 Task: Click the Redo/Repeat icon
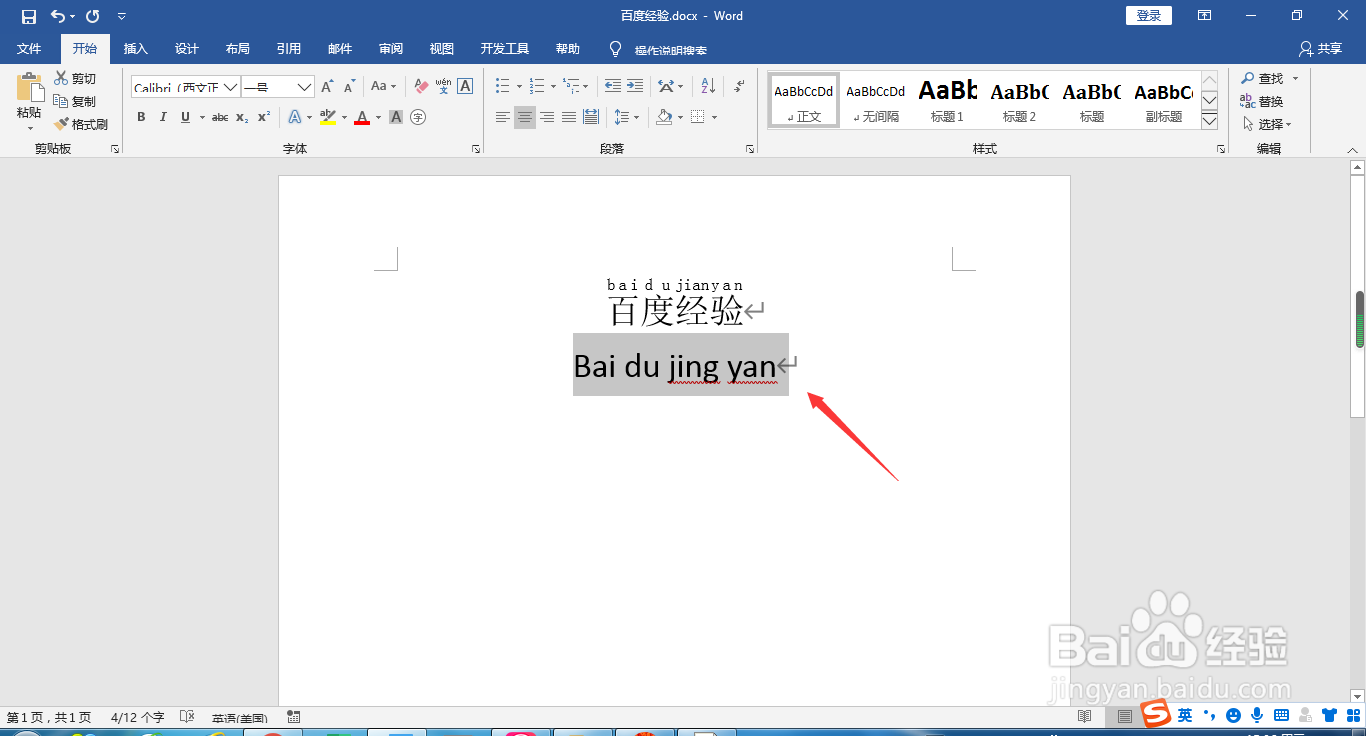coord(93,16)
